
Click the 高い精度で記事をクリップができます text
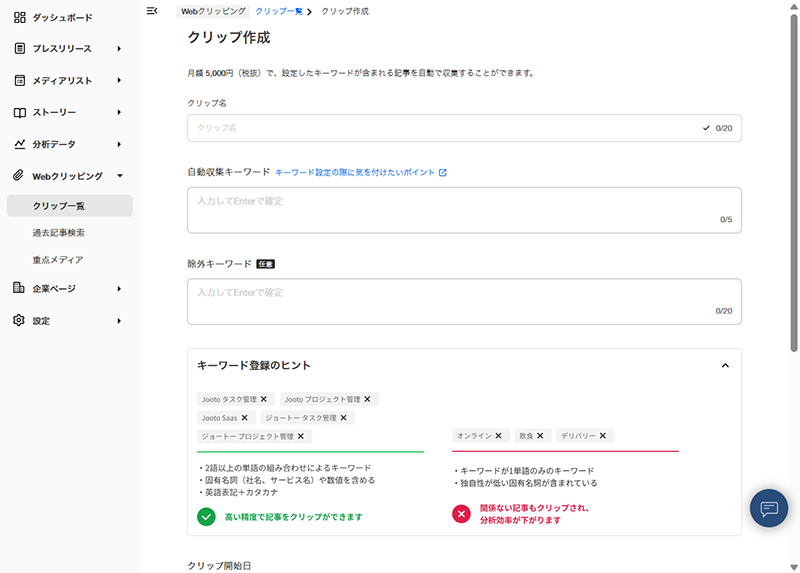coord(293,517)
